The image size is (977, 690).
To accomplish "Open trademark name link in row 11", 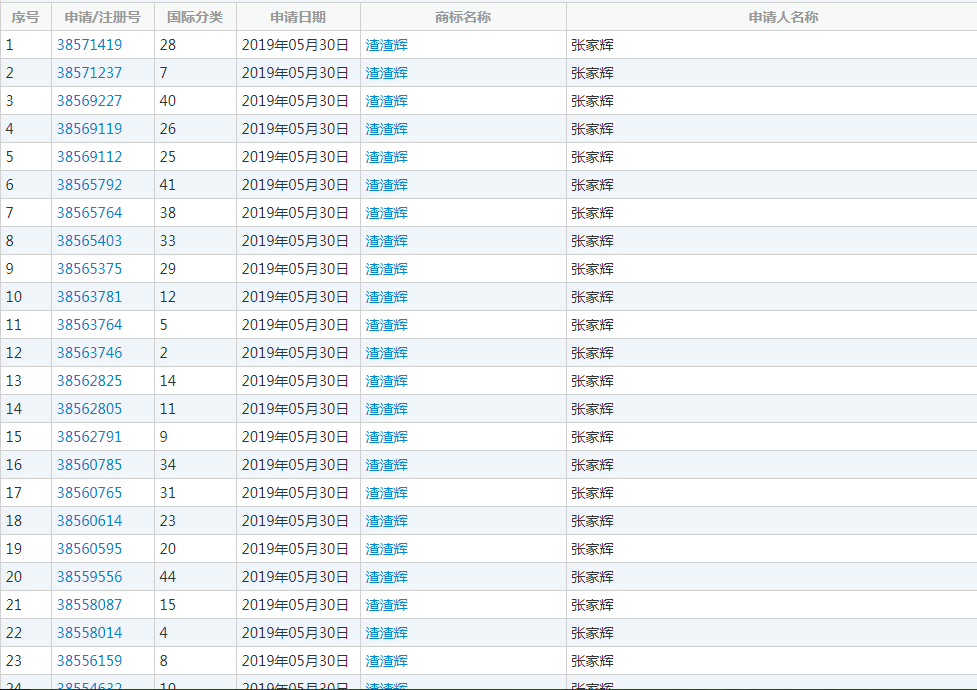I will tap(386, 325).
